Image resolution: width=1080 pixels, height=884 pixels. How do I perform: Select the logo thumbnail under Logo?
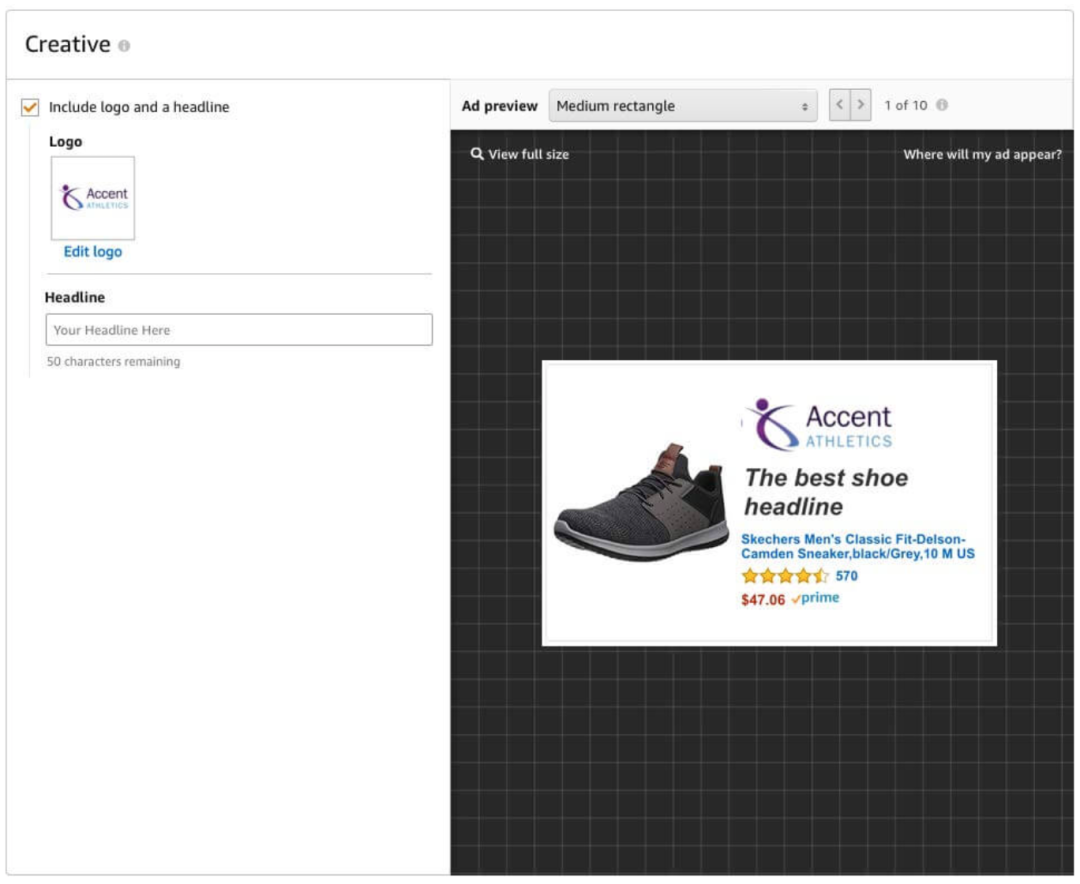click(x=93, y=198)
